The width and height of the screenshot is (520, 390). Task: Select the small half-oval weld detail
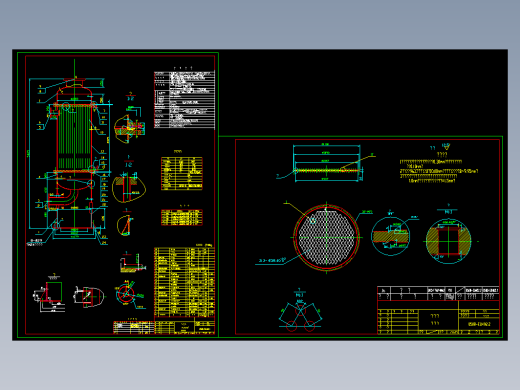coord(125,225)
